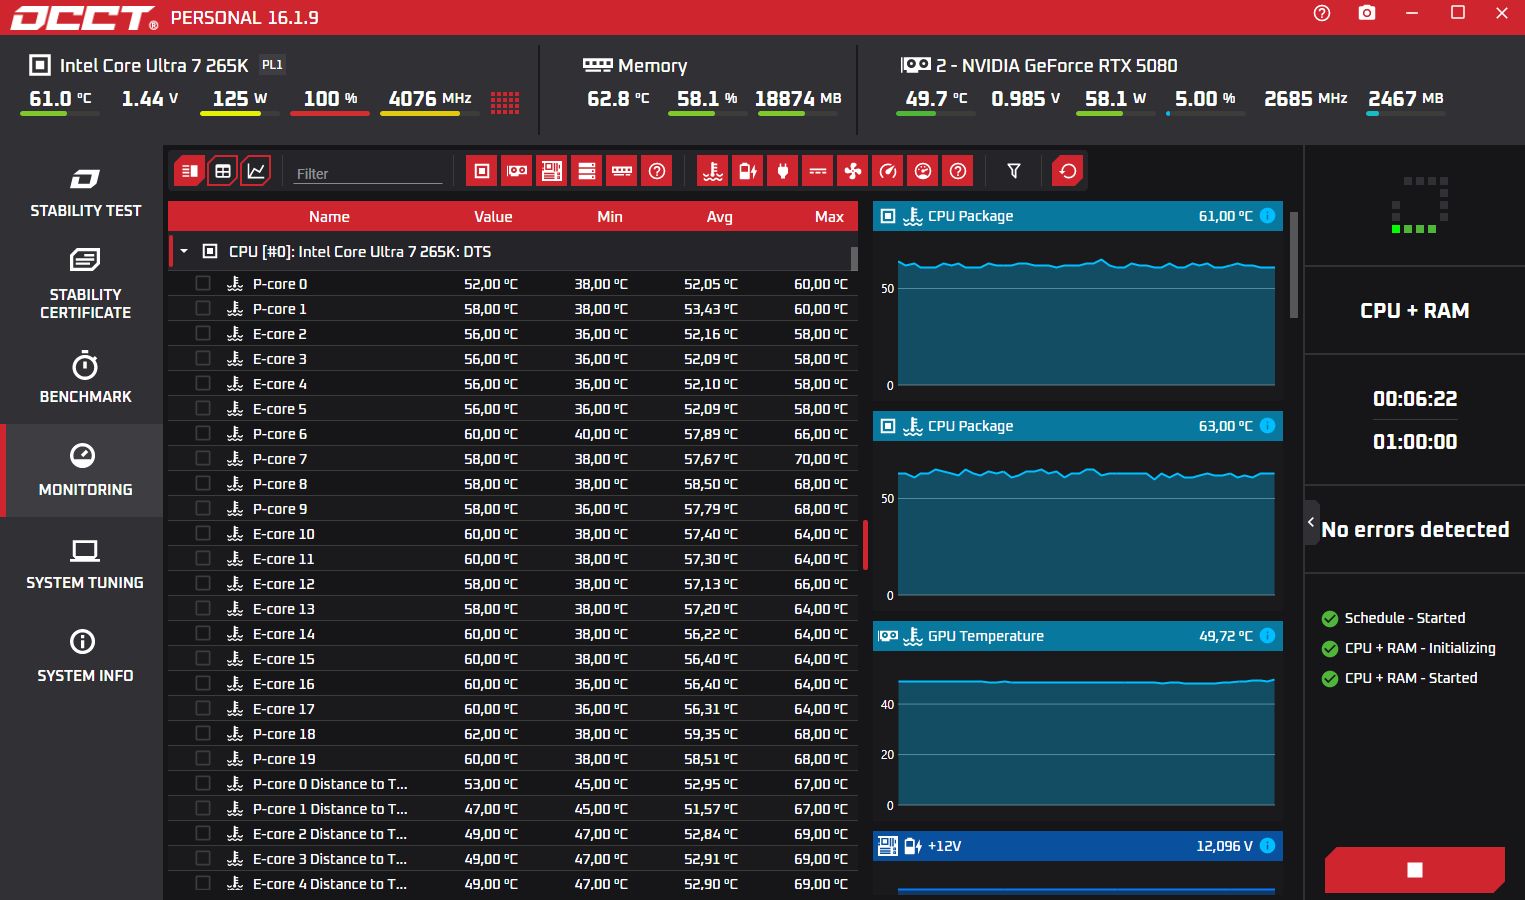
Task: Toggle the storage drive hardware filter icon
Action: click(x=587, y=171)
